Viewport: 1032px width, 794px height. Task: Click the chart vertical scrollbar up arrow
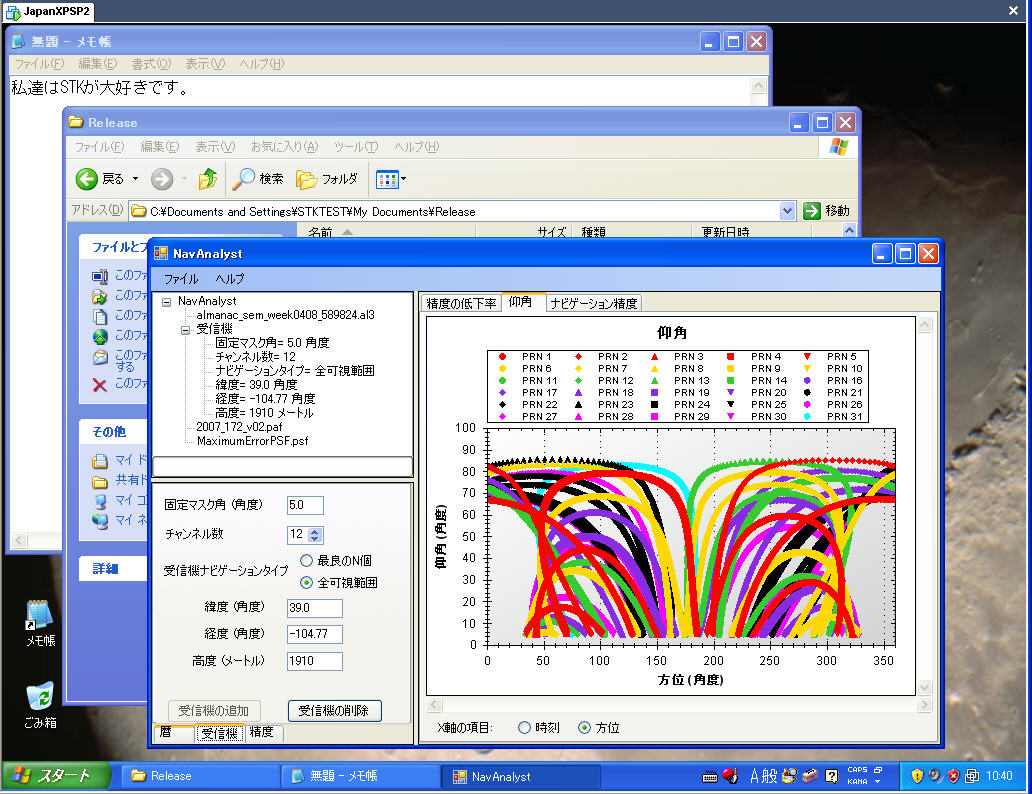tap(925, 325)
